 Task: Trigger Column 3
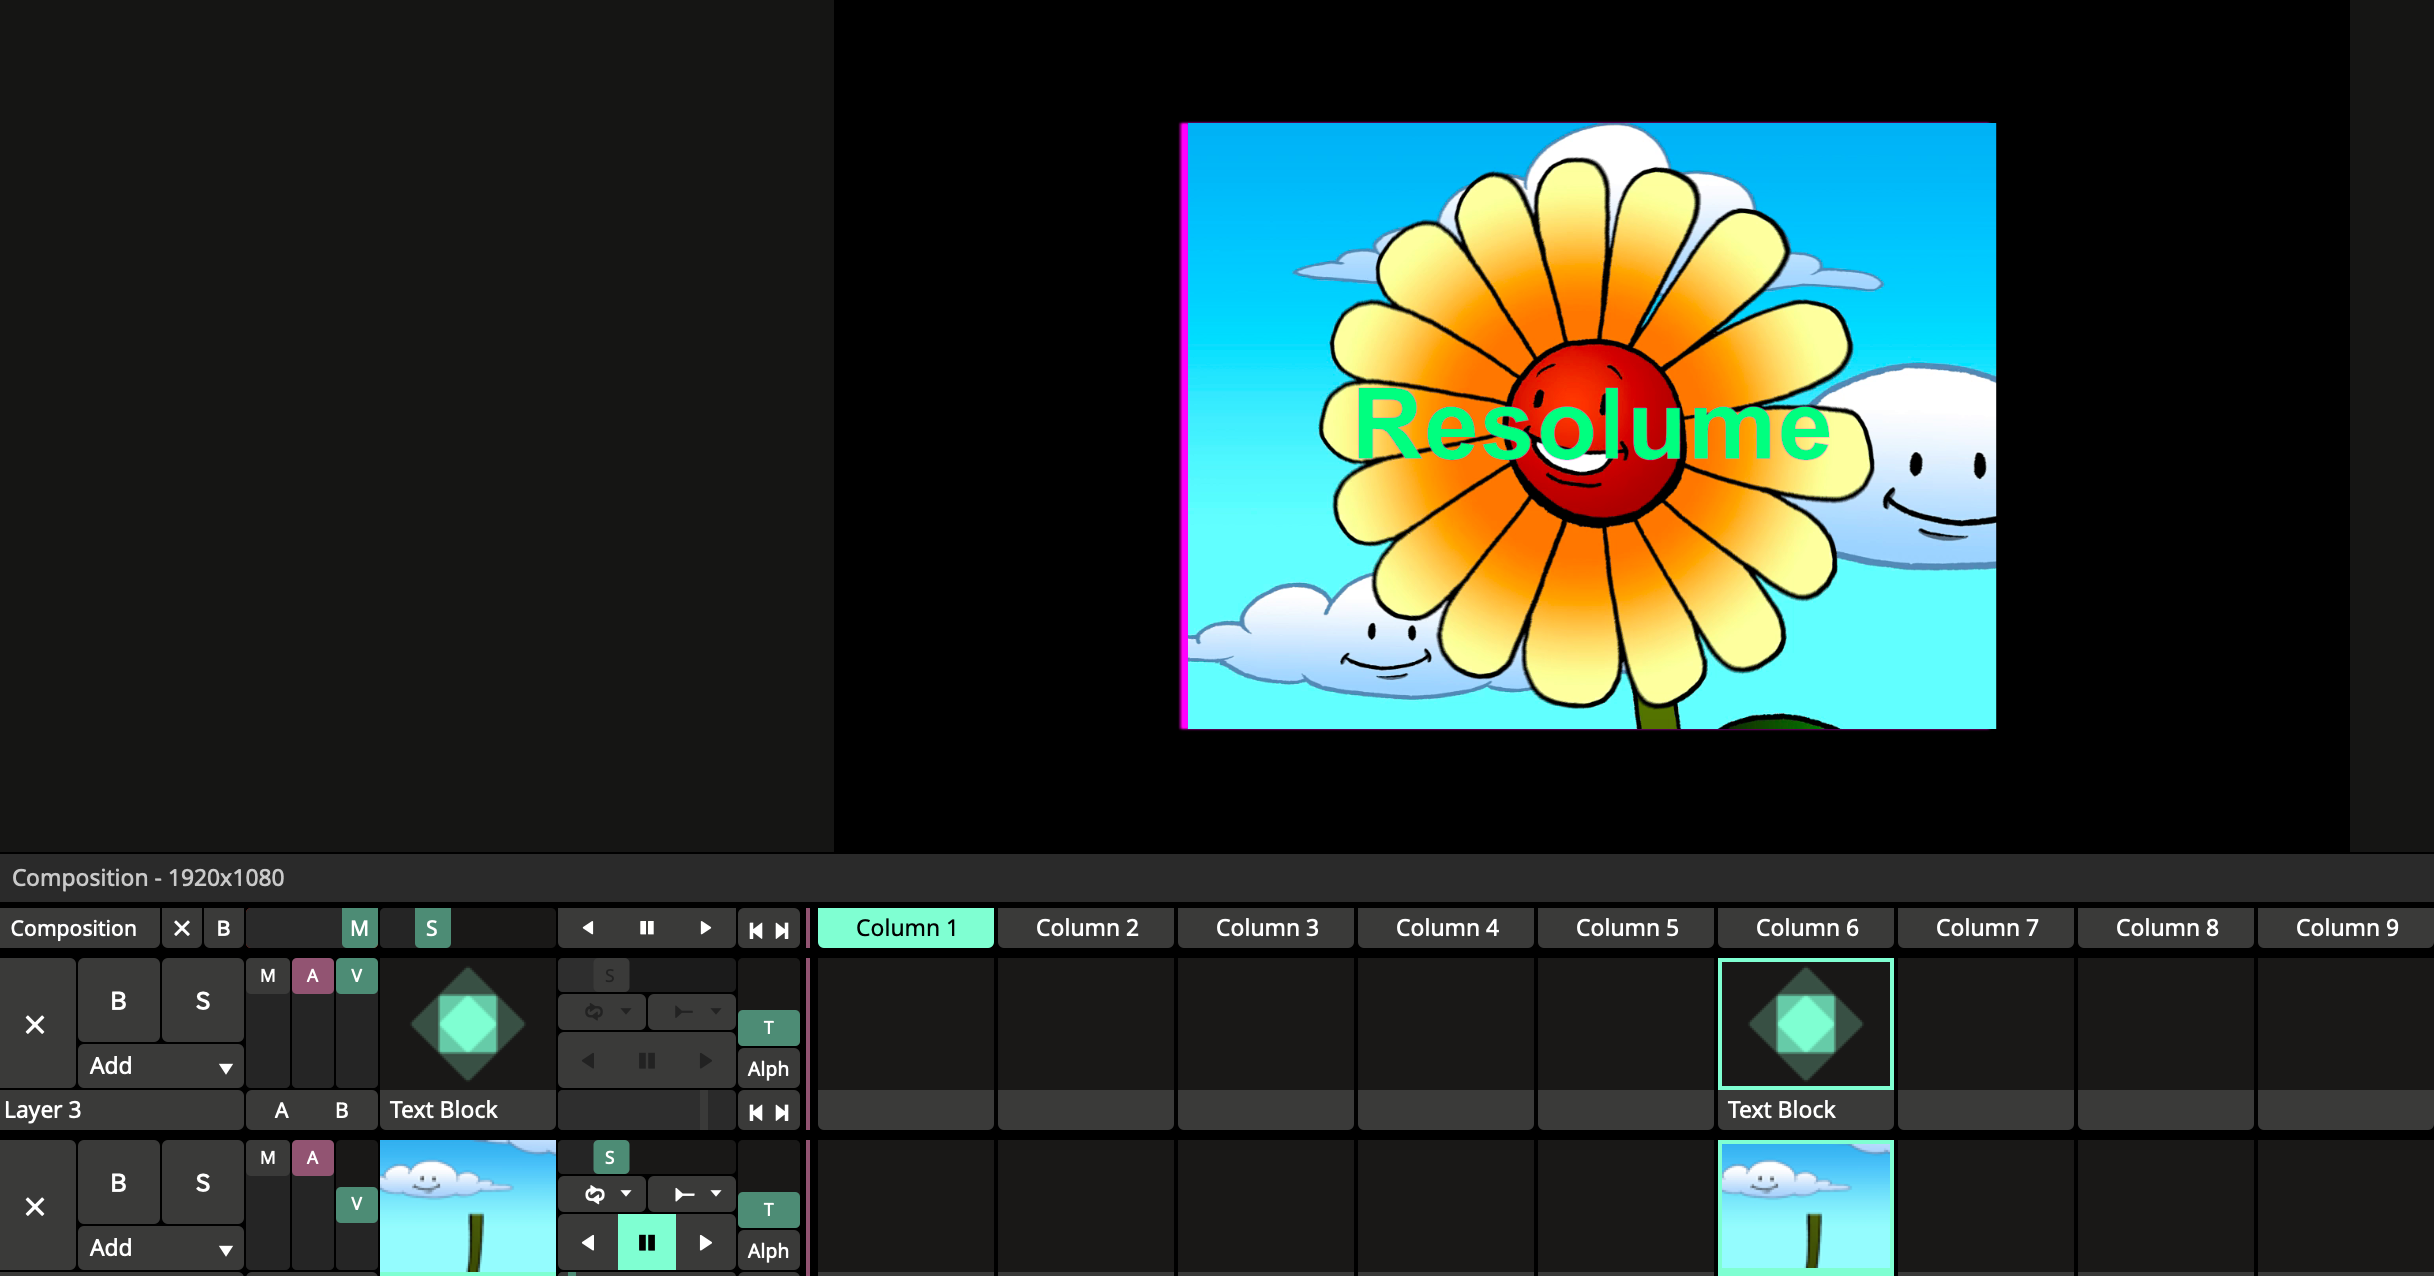(1266, 928)
